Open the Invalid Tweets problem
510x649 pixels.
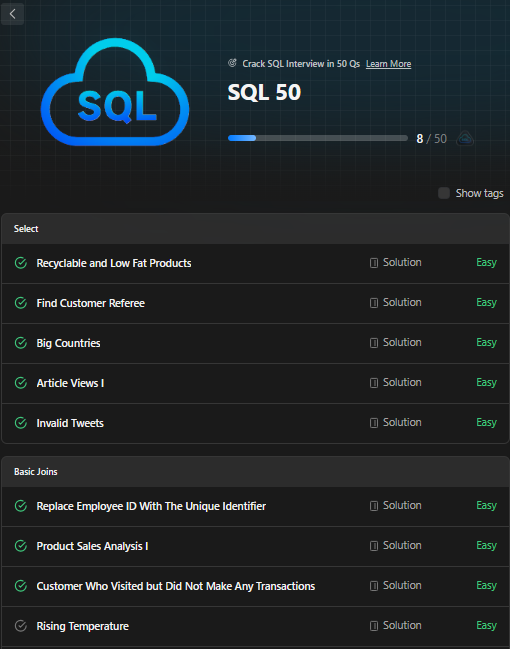tap(70, 423)
